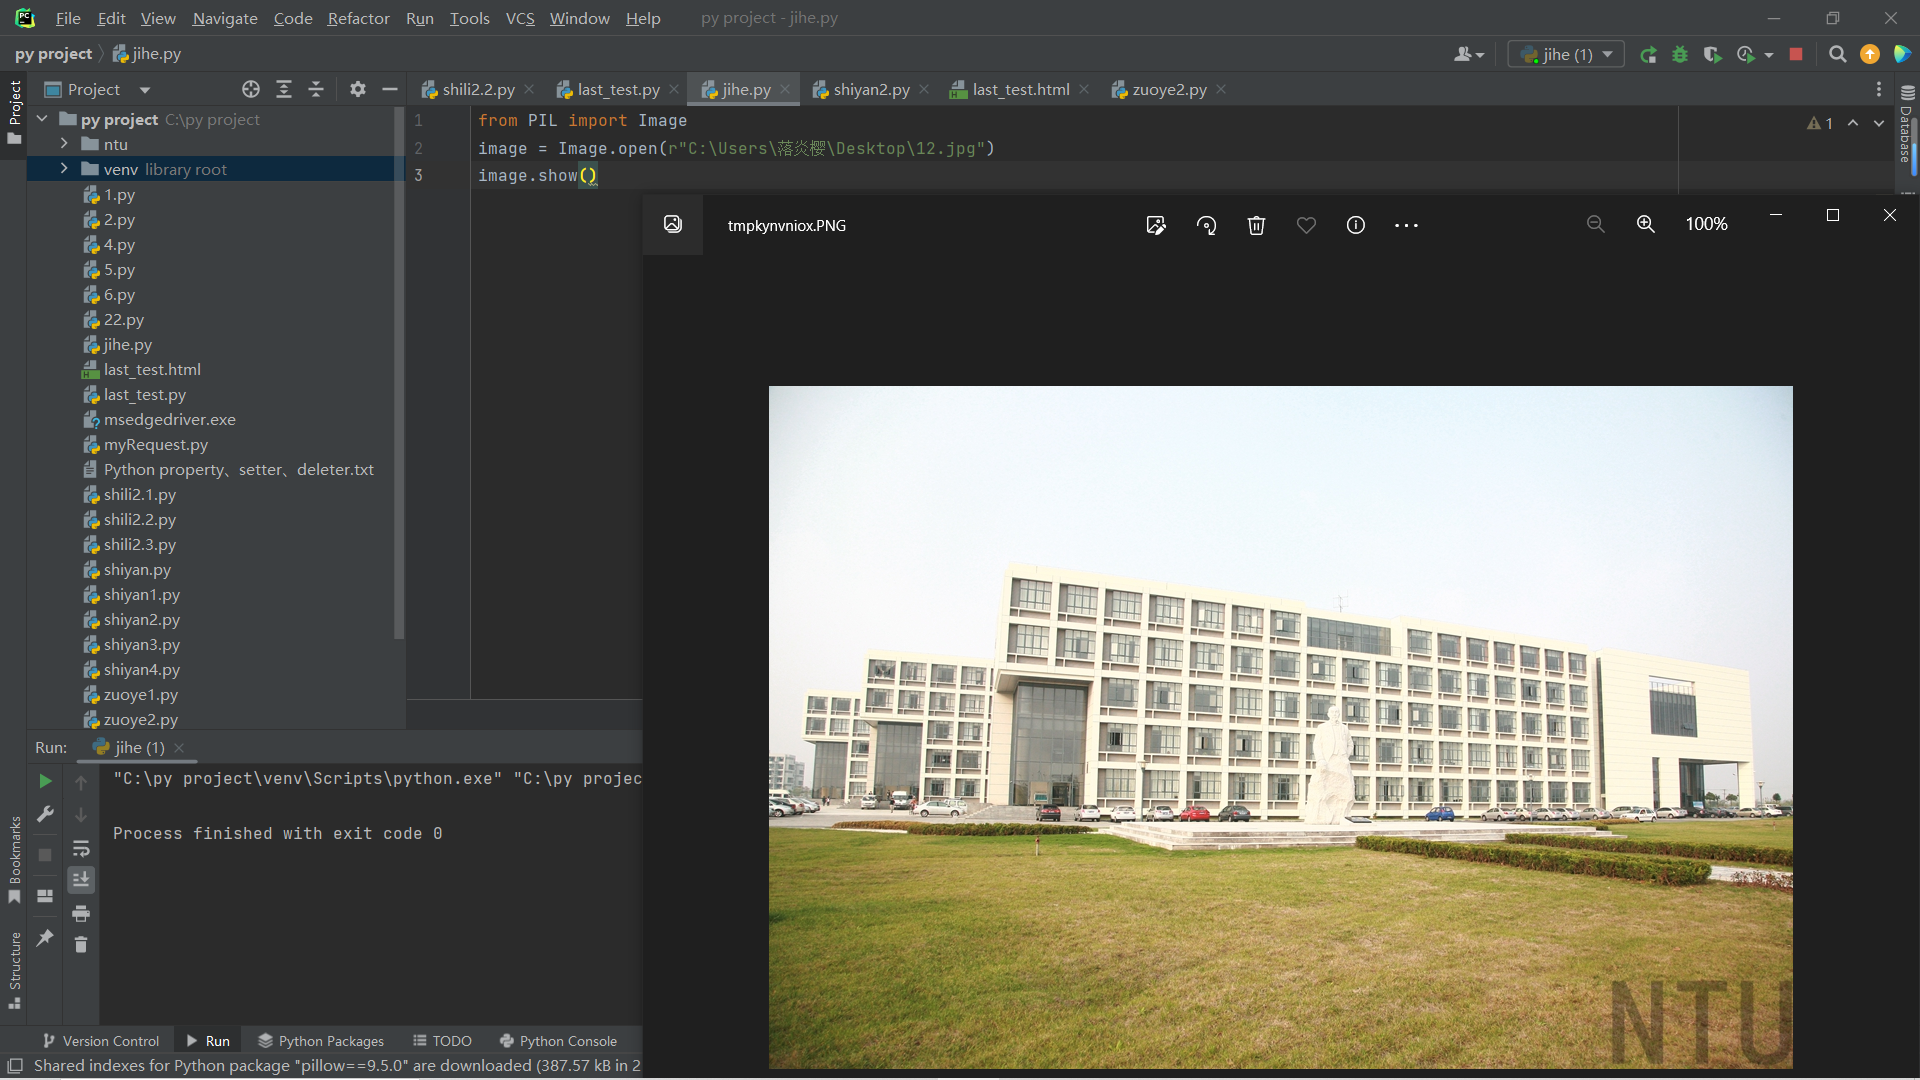Toggle Scroll to End in Run panel
This screenshot has width=1920, height=1080.
pyautogui.click(x=81, y=880)
